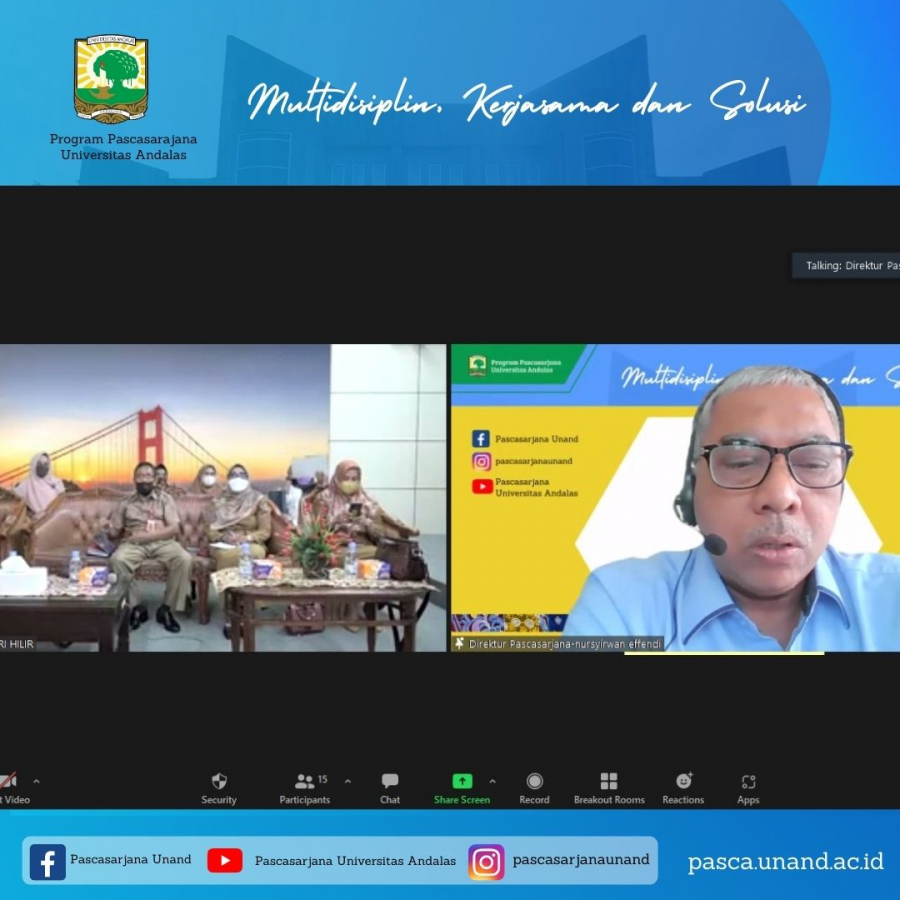Select the meeting room participants video tile
The image size is (900, 900).
click(222, 498)
